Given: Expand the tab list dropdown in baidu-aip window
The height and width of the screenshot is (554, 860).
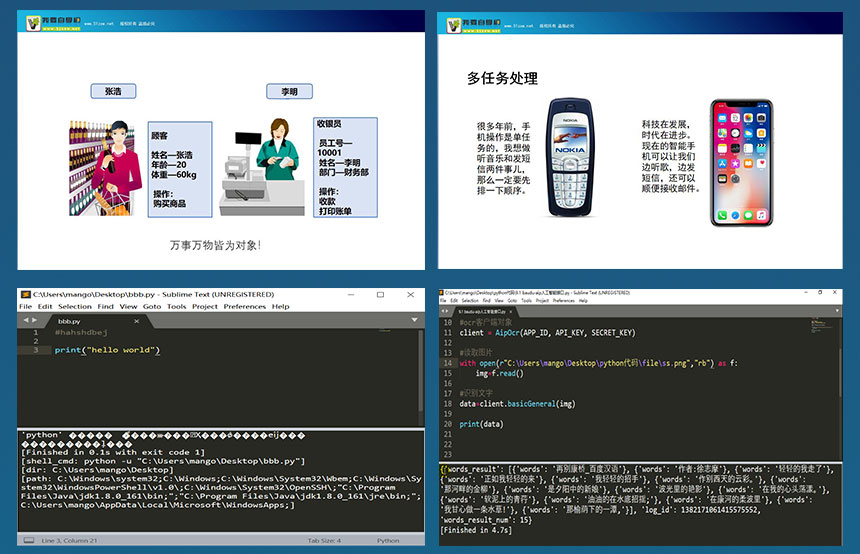Looking at the screenshot, I should point(837,311).
